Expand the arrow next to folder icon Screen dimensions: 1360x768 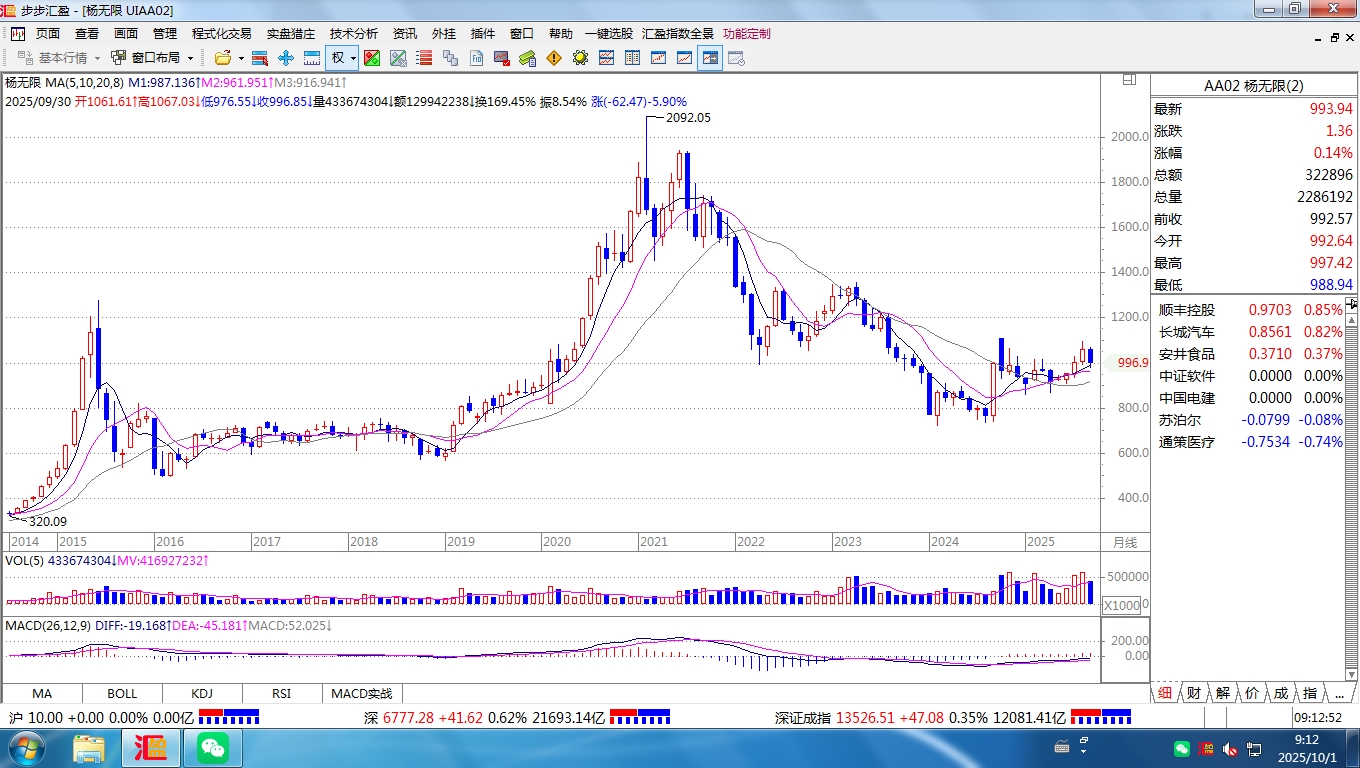(241, 58)
